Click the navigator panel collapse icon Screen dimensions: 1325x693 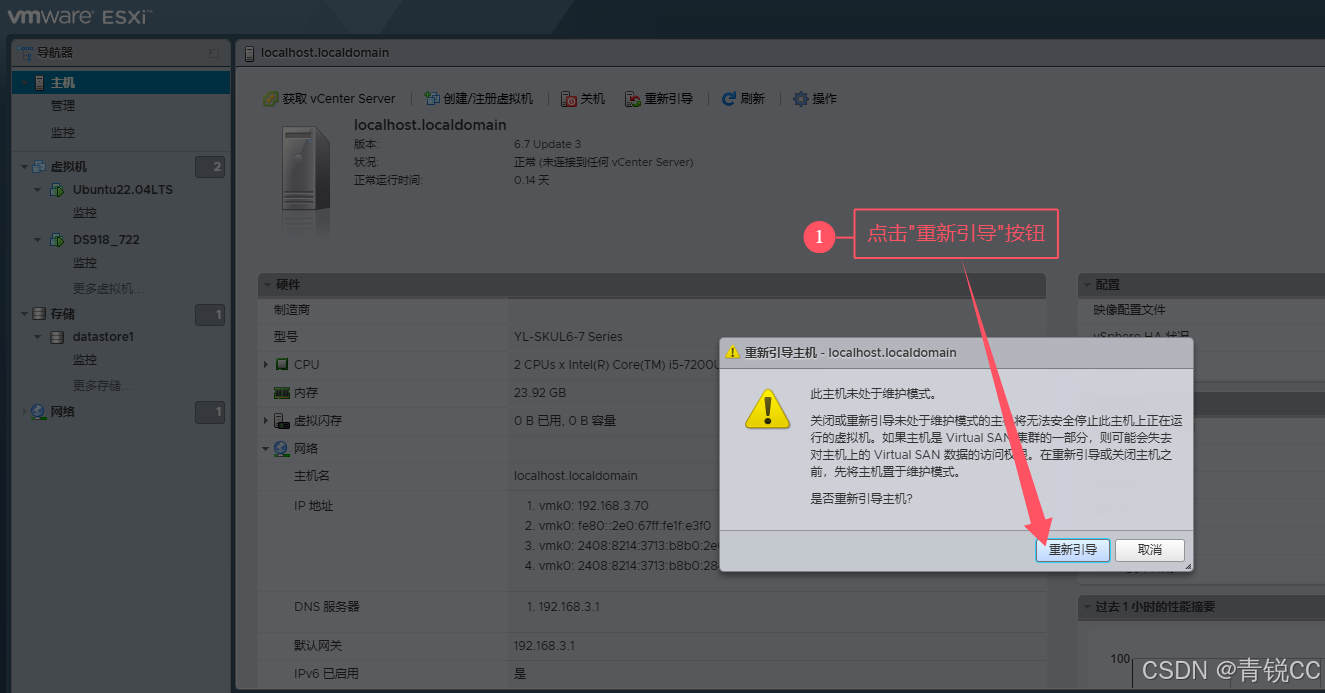(213, 53)
